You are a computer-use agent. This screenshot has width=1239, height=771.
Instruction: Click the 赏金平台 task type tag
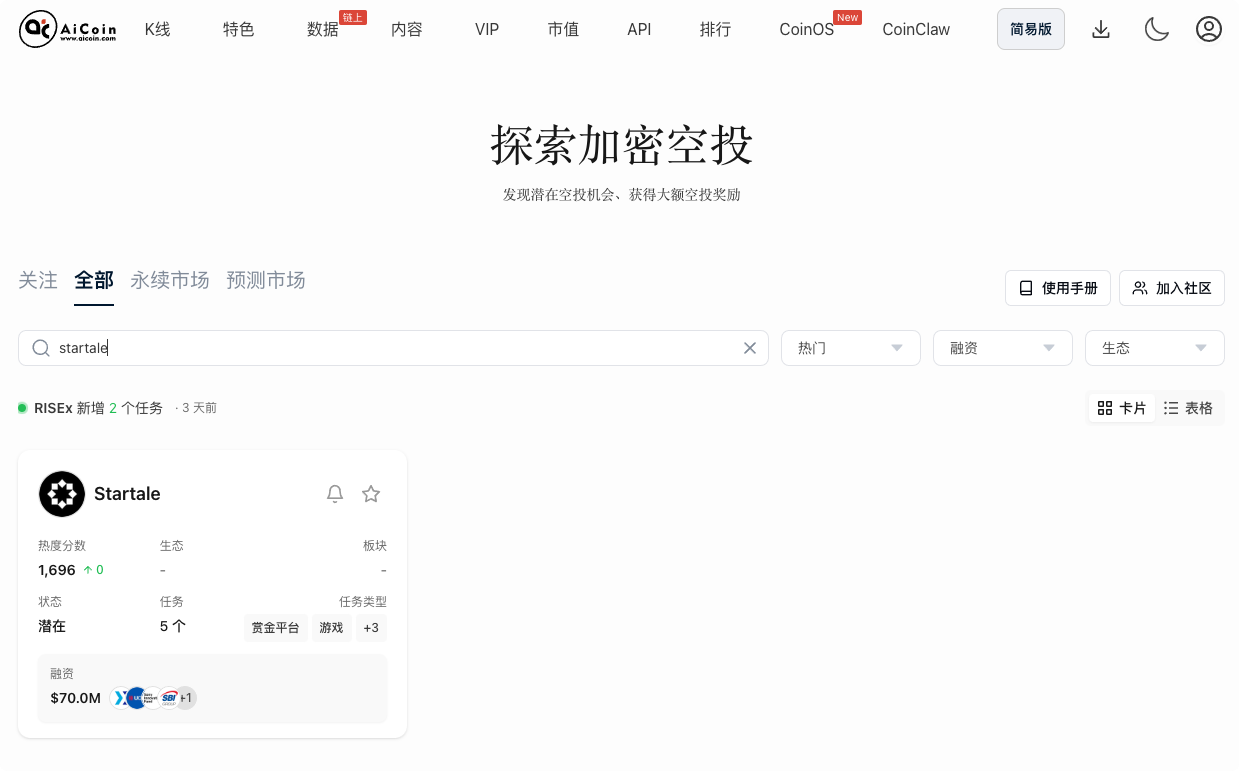[275, 628]
